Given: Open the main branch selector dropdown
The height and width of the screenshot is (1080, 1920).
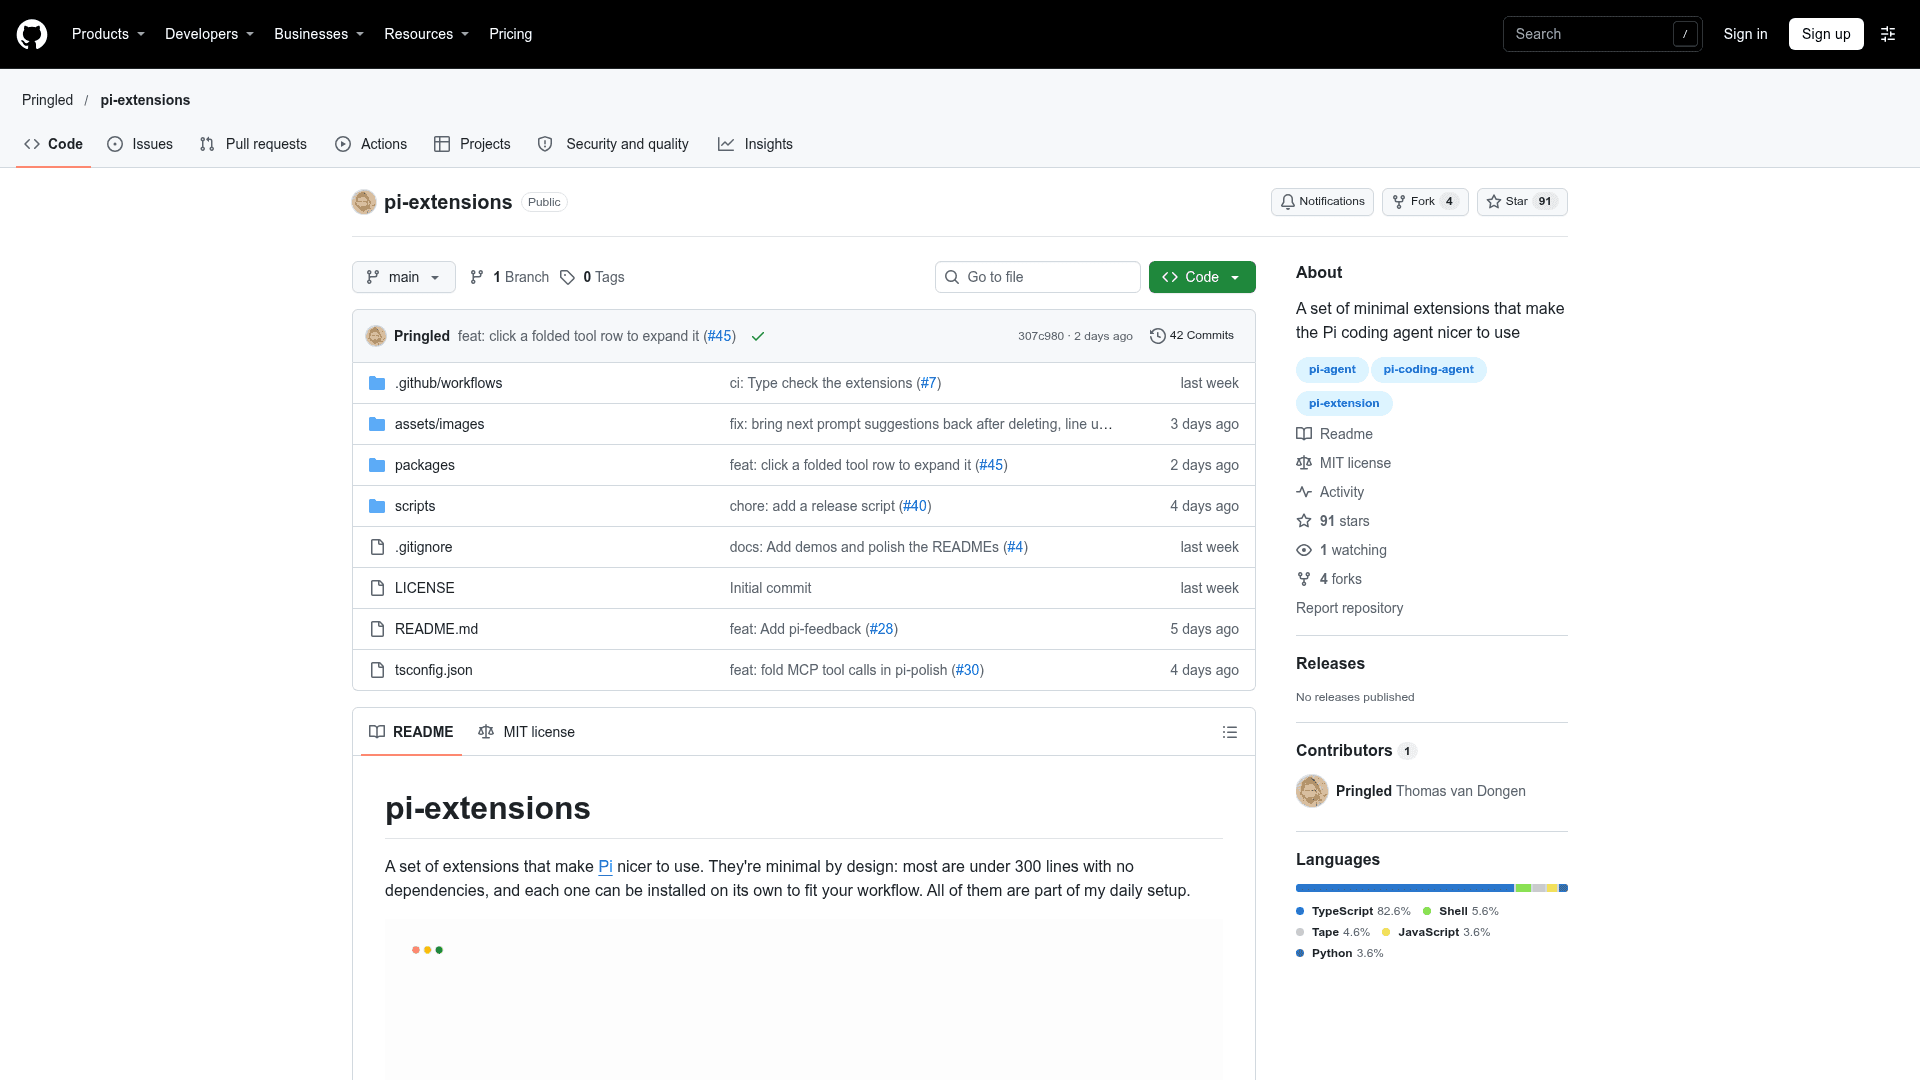Looking at the screenshot, I should (404, 277).
